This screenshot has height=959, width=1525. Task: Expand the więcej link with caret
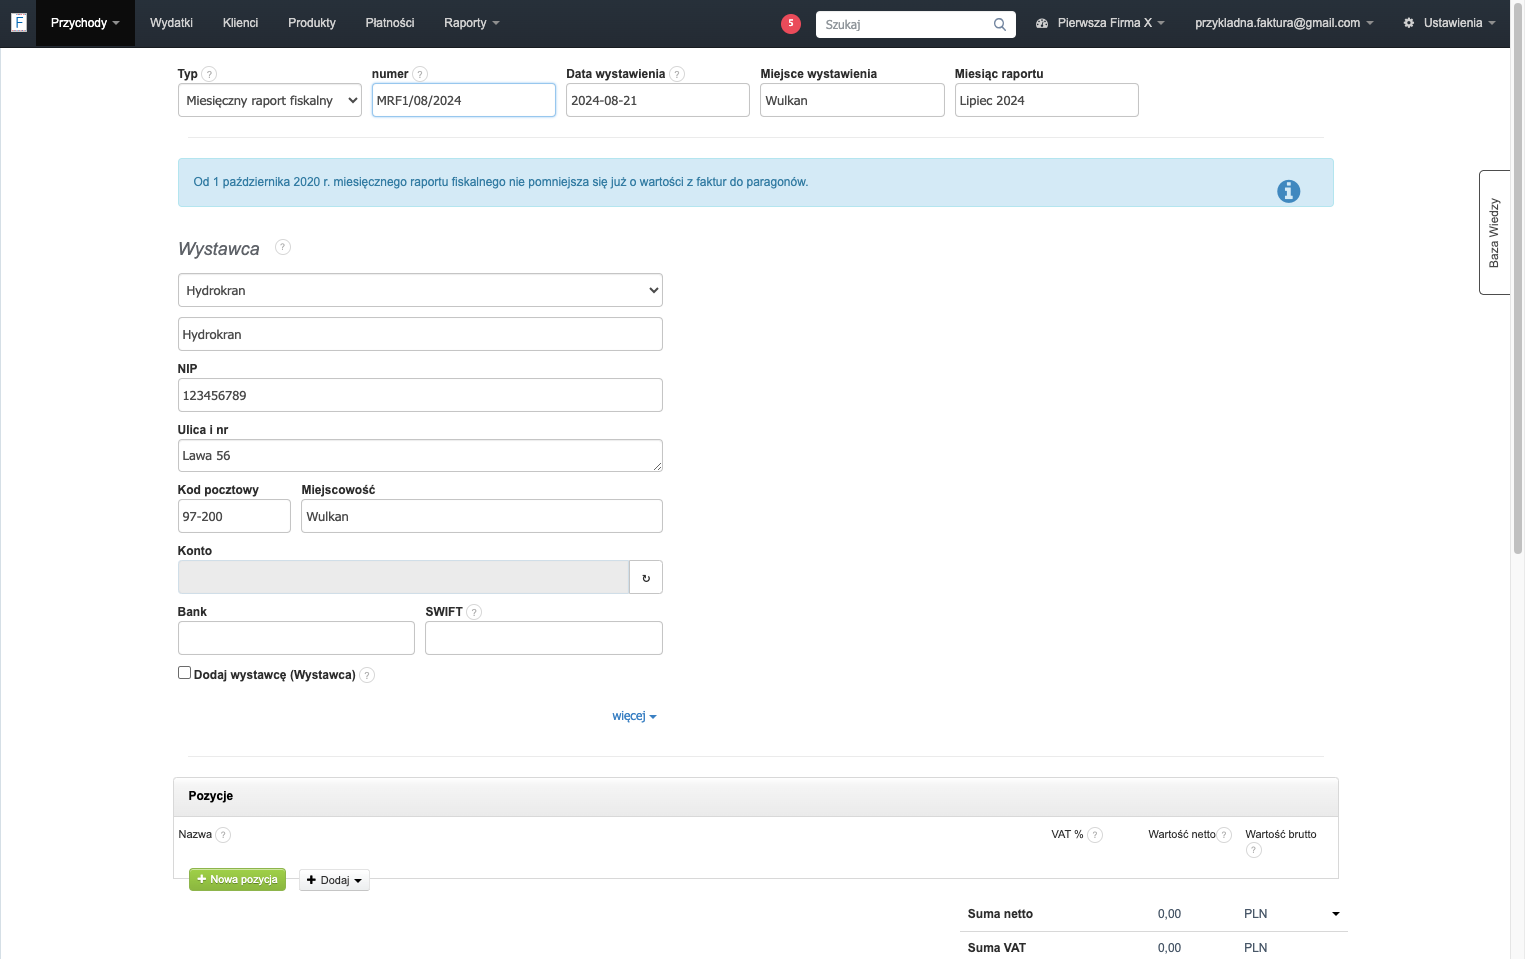point(634,716)
